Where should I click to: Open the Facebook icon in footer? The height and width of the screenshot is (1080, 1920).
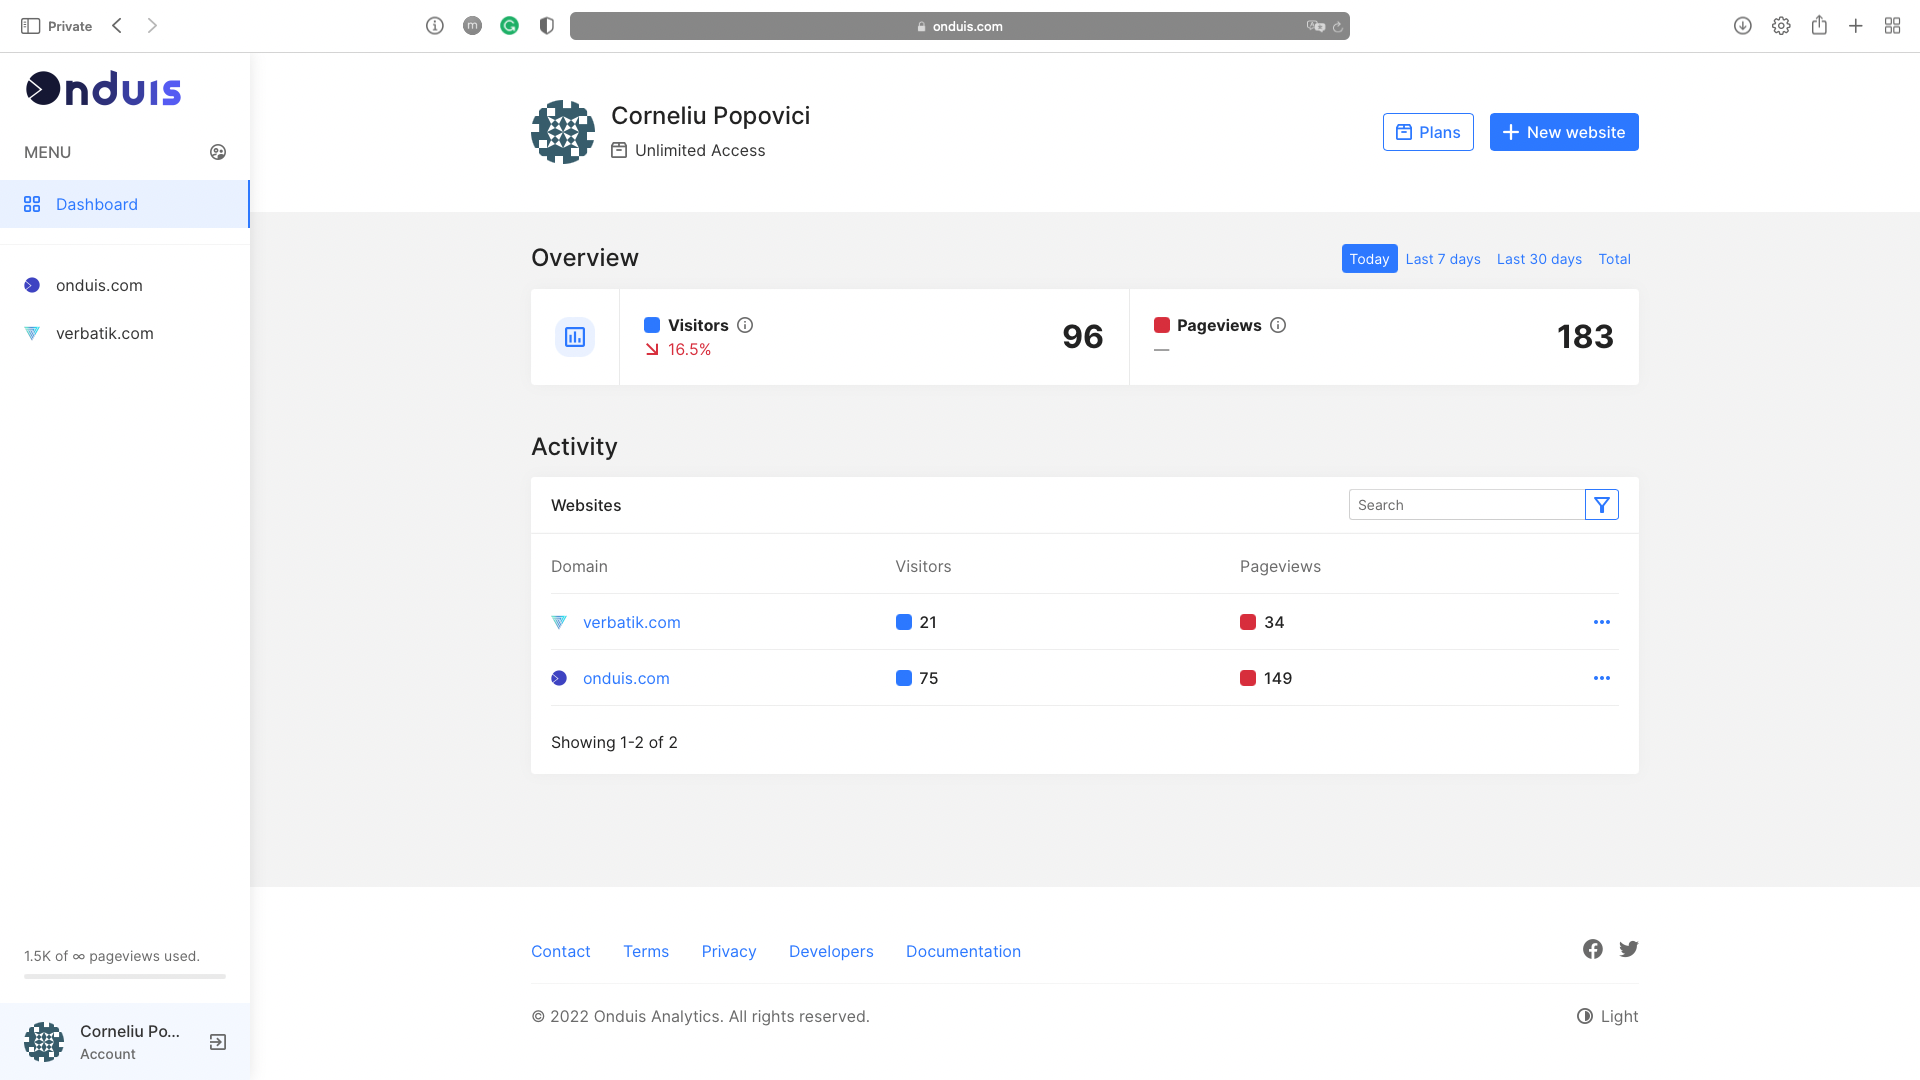[1593, 949]
